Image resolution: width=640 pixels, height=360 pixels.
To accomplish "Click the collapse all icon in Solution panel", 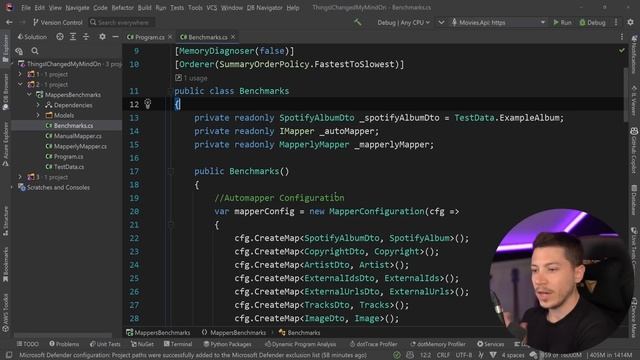I will click(x=86, y=37).
